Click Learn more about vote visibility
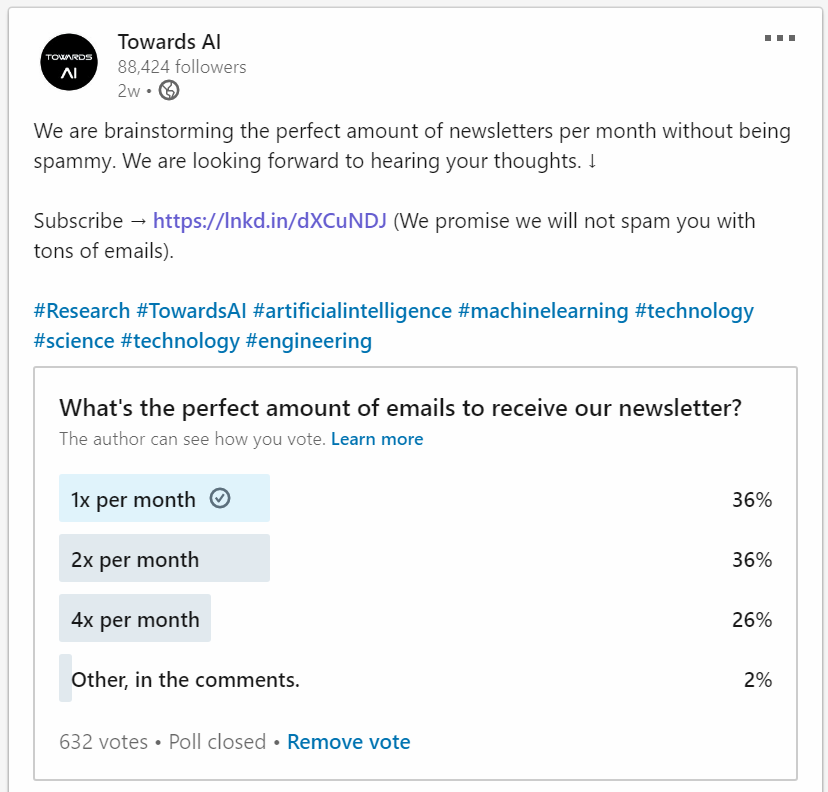This screenshot has height=792, width=828. point(377,439)
